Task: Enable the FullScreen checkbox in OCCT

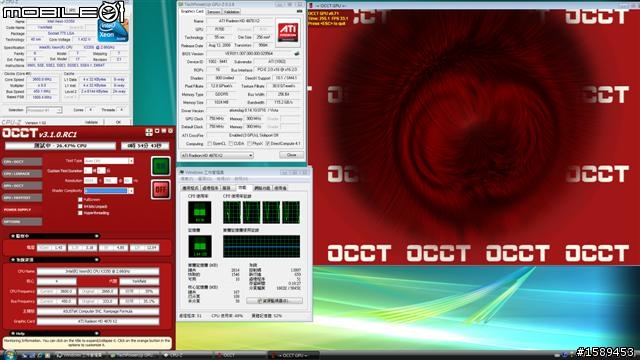Action: [80, 200]
